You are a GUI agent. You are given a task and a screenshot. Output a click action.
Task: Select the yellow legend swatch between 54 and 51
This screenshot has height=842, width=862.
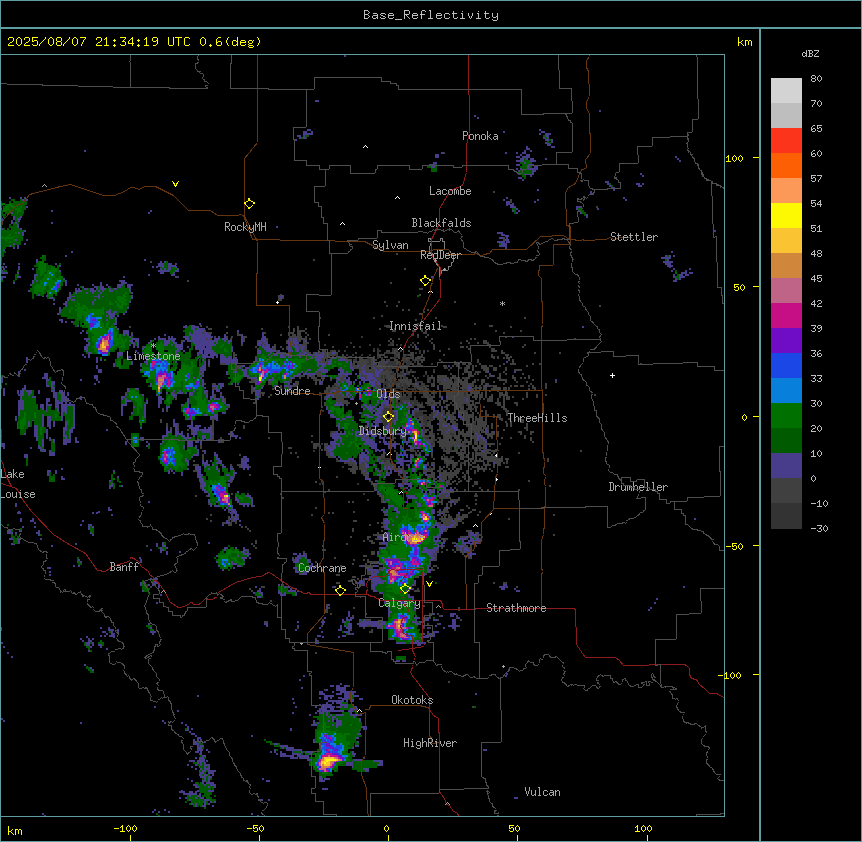(786, 216)
